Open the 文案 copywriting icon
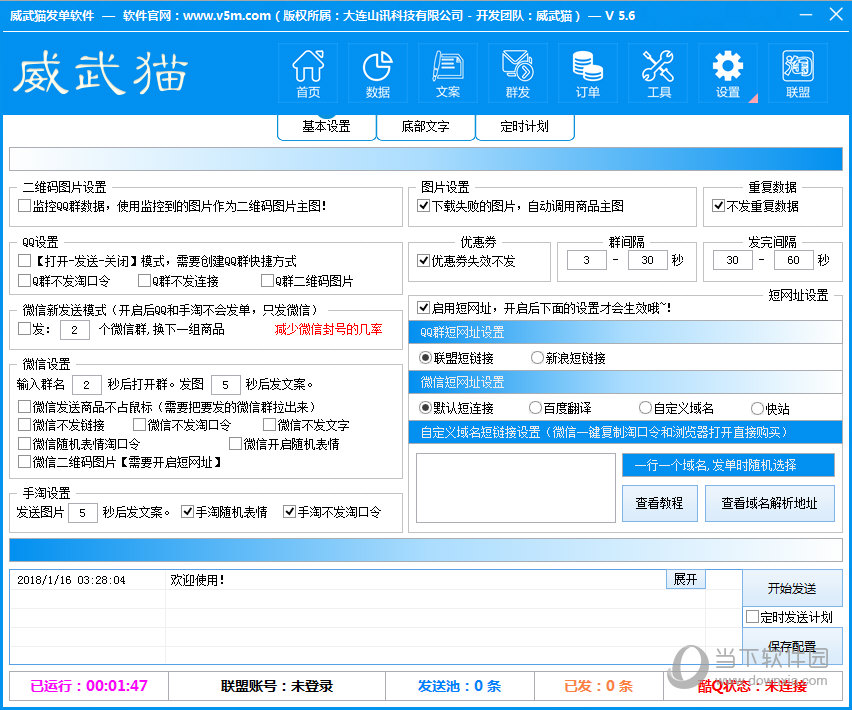The width and height of the screenshot is (852, 710). click(x=448, y=73)
